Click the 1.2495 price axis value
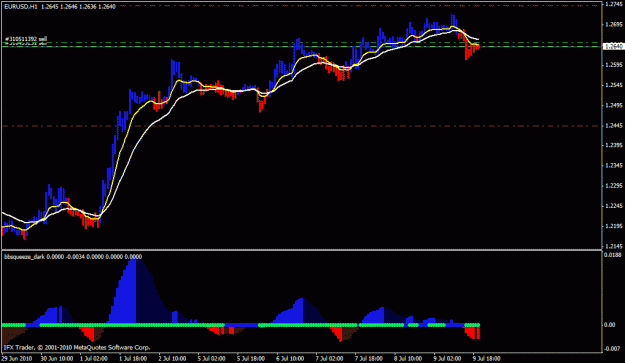This screenshot has height=363, width=625. click(x=613, y=106)
